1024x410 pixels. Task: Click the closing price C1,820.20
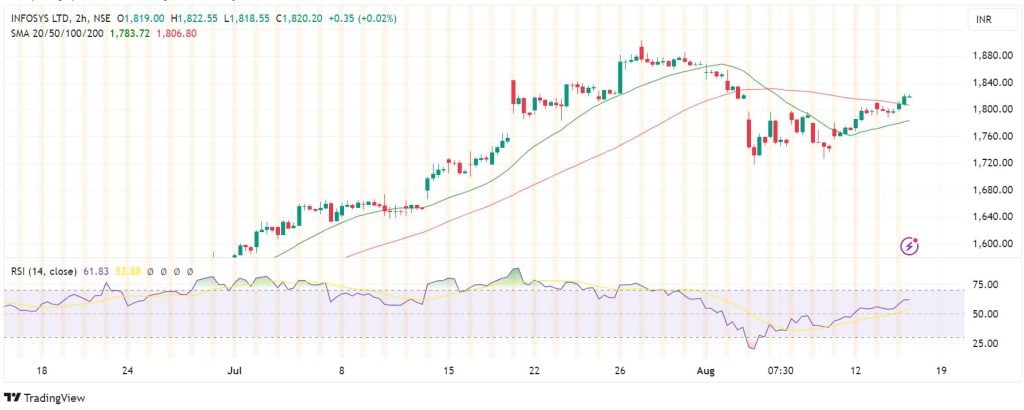[299, 19]
